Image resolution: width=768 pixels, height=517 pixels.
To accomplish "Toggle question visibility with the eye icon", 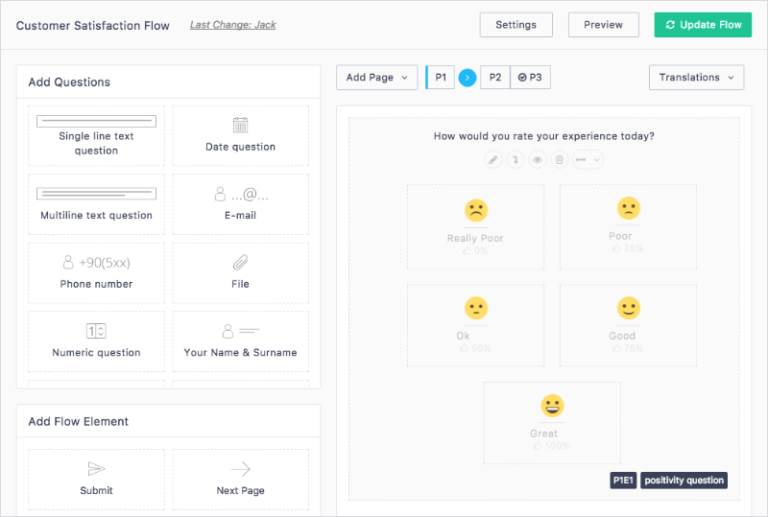I will 537,160.
